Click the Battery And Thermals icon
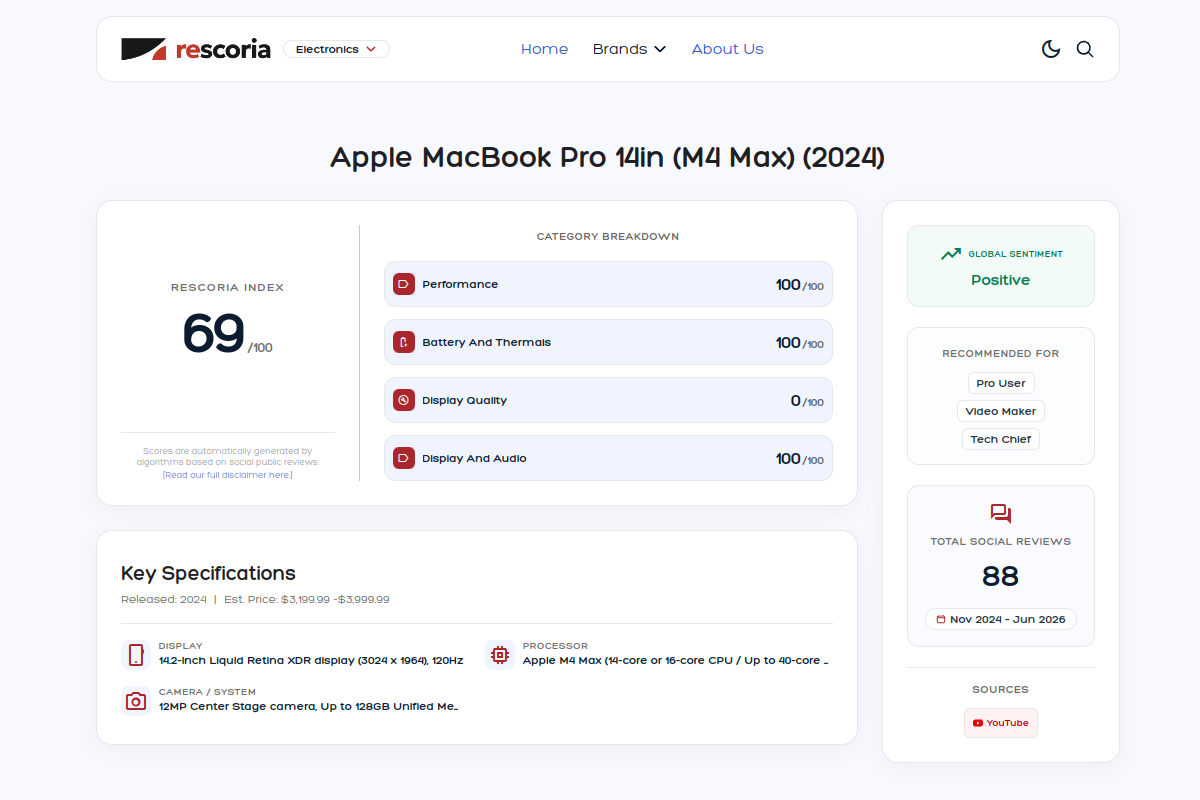Viewport: 1200px width, 800px height. pos(404,342)
